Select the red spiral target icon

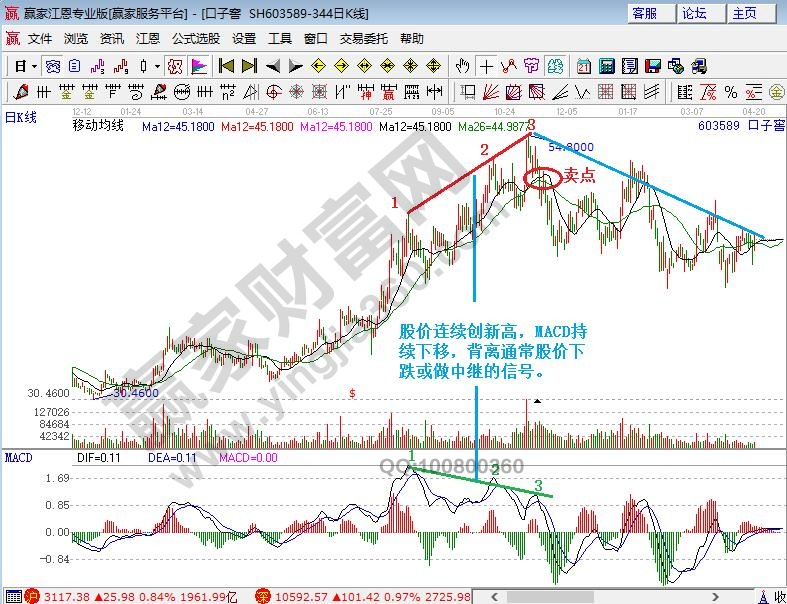coord(274,92)
